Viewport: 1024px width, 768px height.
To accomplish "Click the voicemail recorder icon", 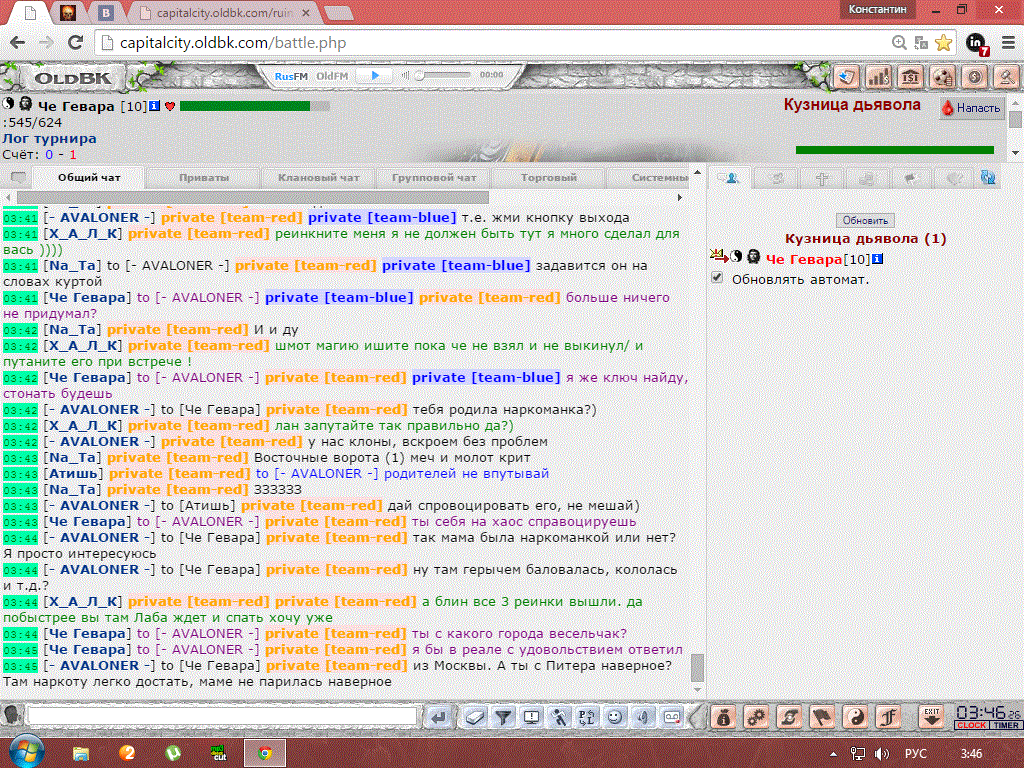I will pos(672,718).
